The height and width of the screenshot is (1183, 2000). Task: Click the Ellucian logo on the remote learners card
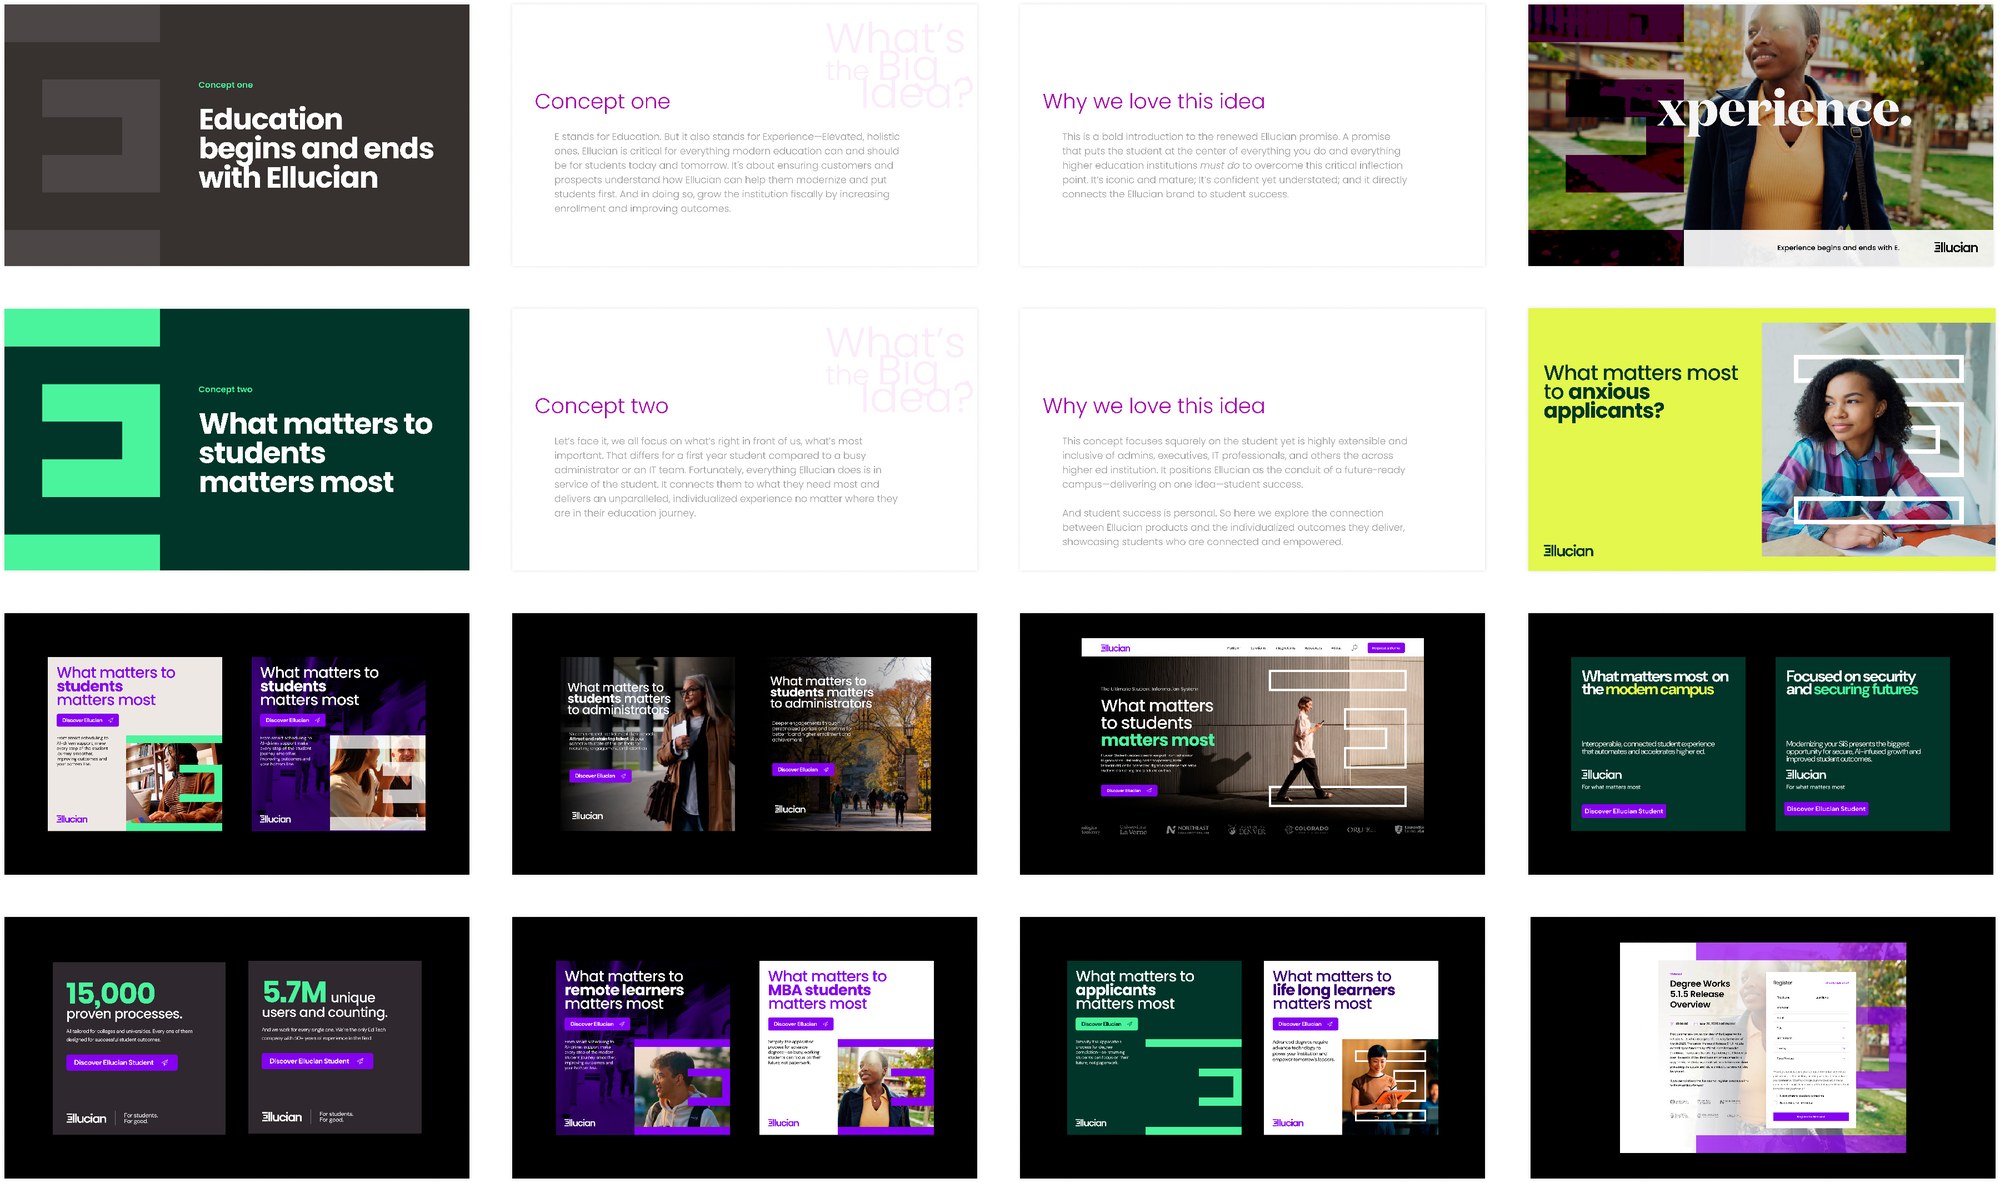click(x=580, y=1123)
